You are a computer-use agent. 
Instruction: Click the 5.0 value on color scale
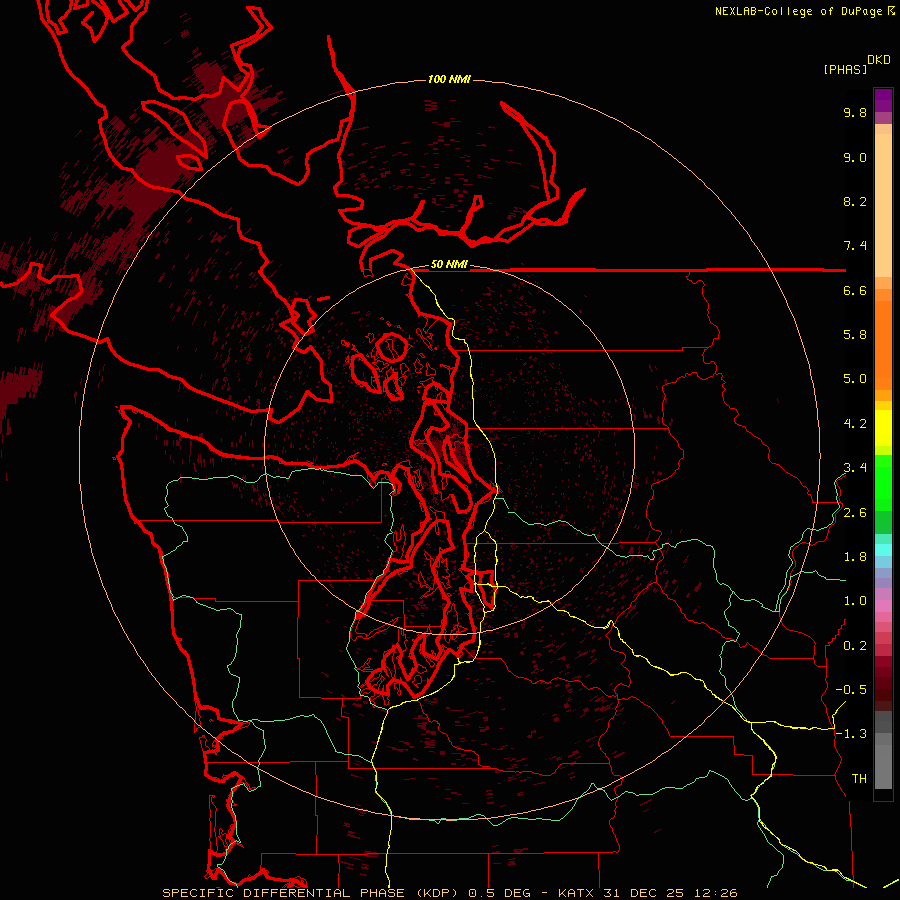(855, 379)
